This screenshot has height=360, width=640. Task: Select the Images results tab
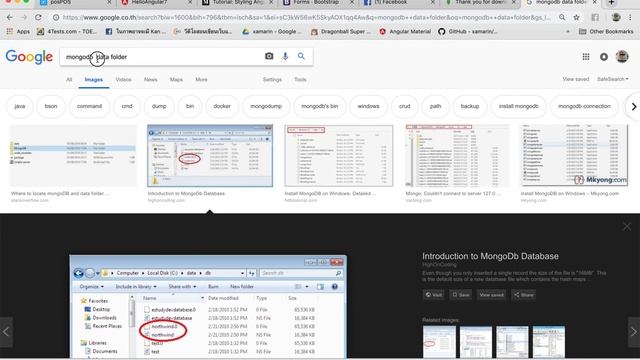(93, 80)
